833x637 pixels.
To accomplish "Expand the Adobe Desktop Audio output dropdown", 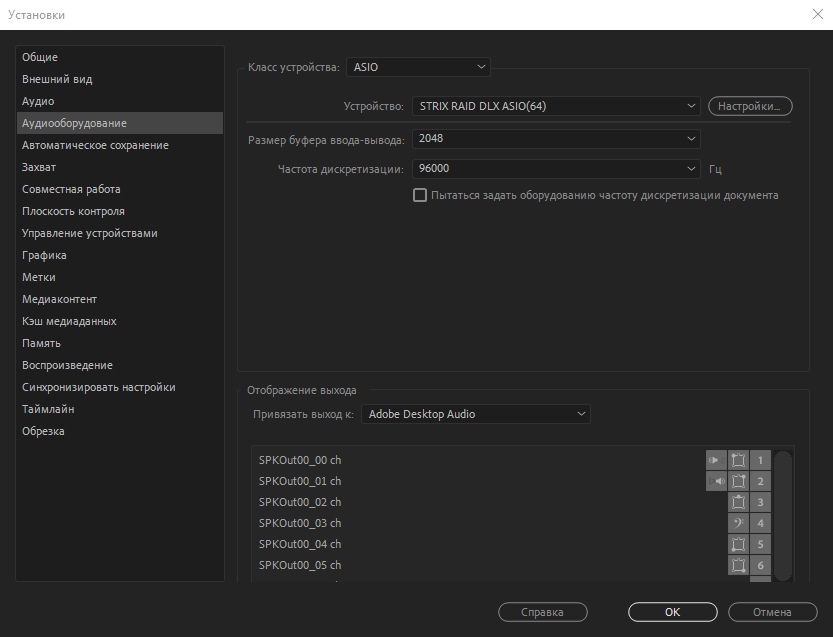I will (x=475, y=414).
